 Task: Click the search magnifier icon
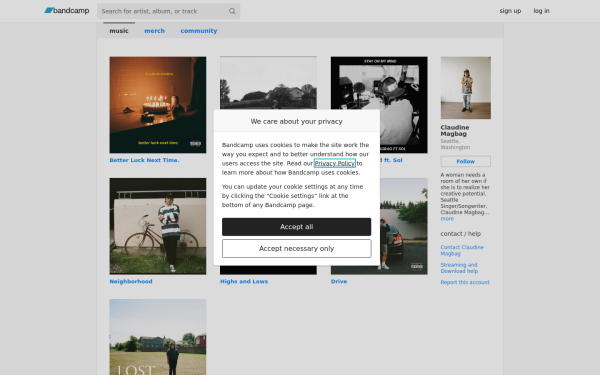[232, 11]
